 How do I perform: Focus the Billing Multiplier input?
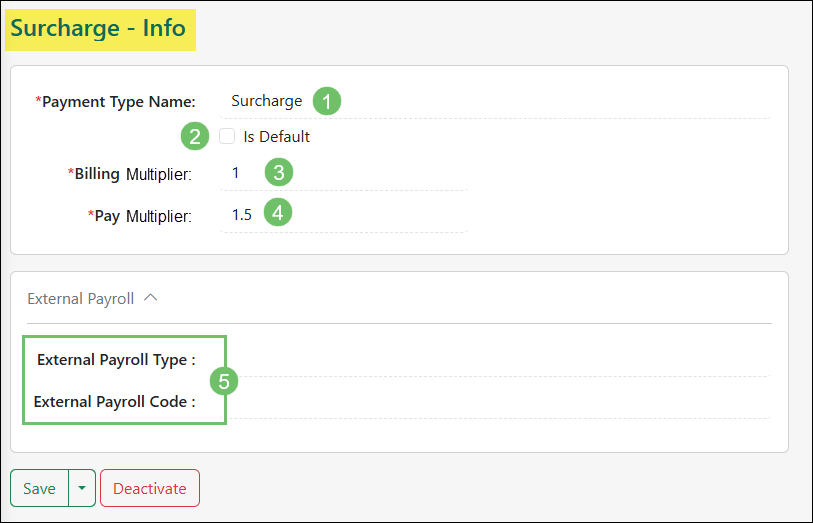344,173
